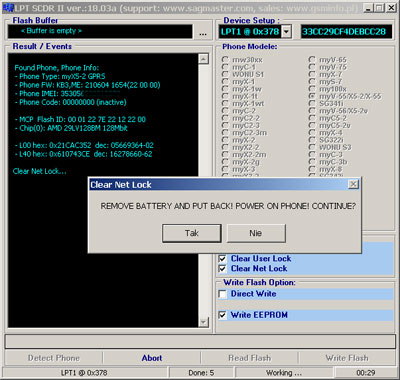Click Nie to decline the prompt
The height and width of the screenshot is (380, 400).
(256, 233)
